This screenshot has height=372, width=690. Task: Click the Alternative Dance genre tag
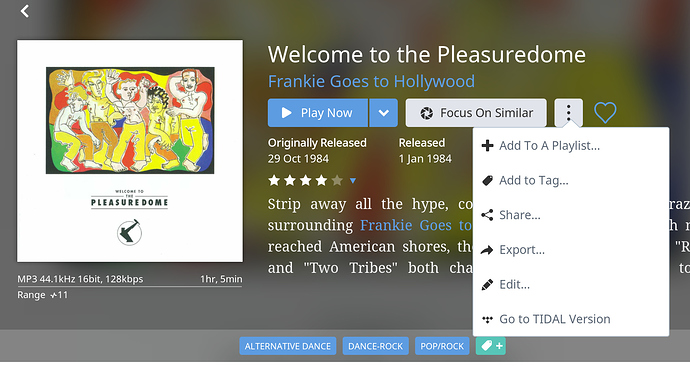(x=288, y=346)
